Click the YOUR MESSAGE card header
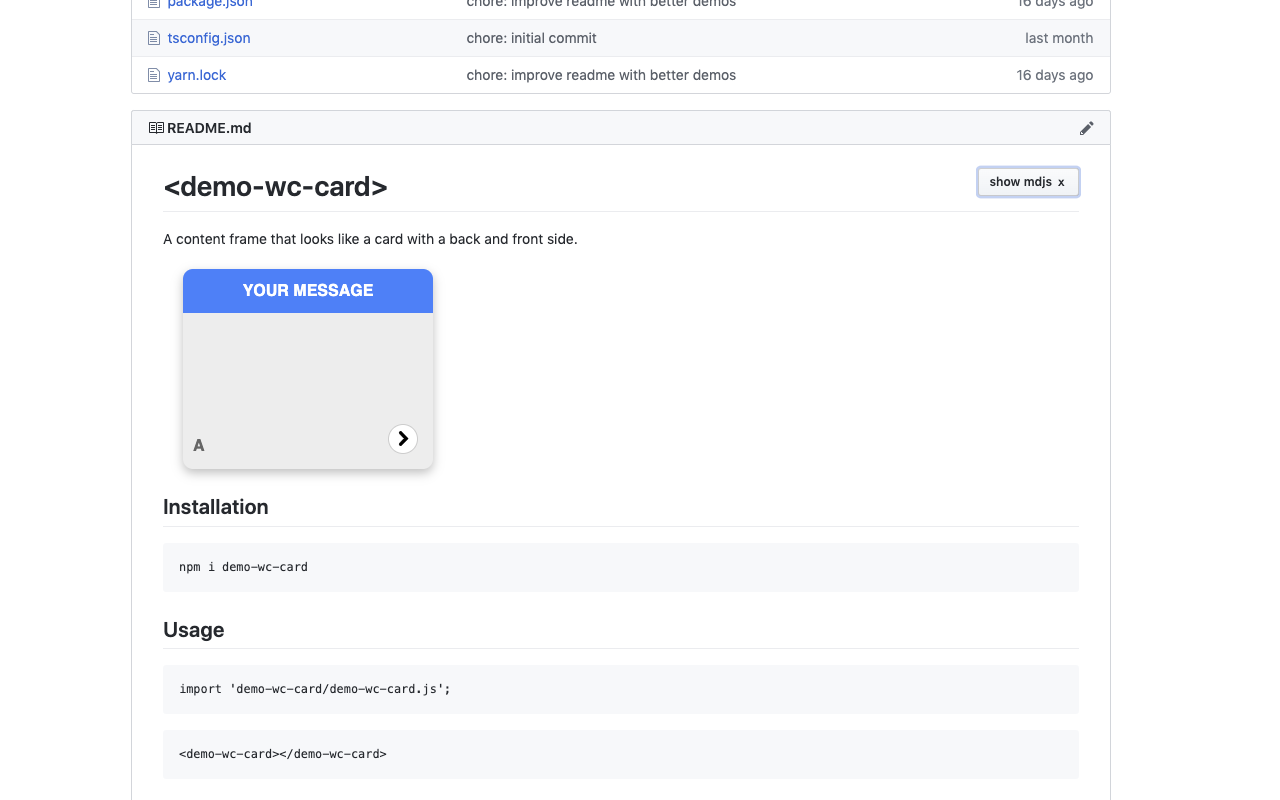The image size is (1280, 800). pos(308,291)
